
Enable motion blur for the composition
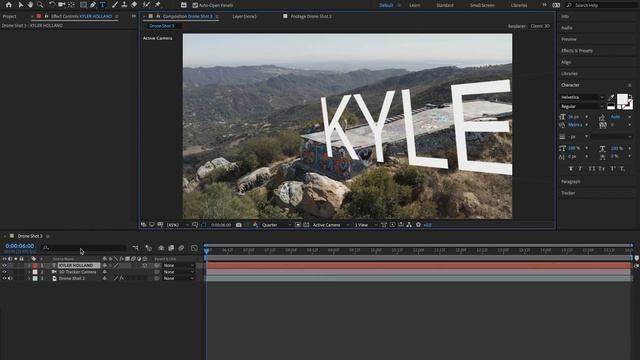tap(181, 248)
